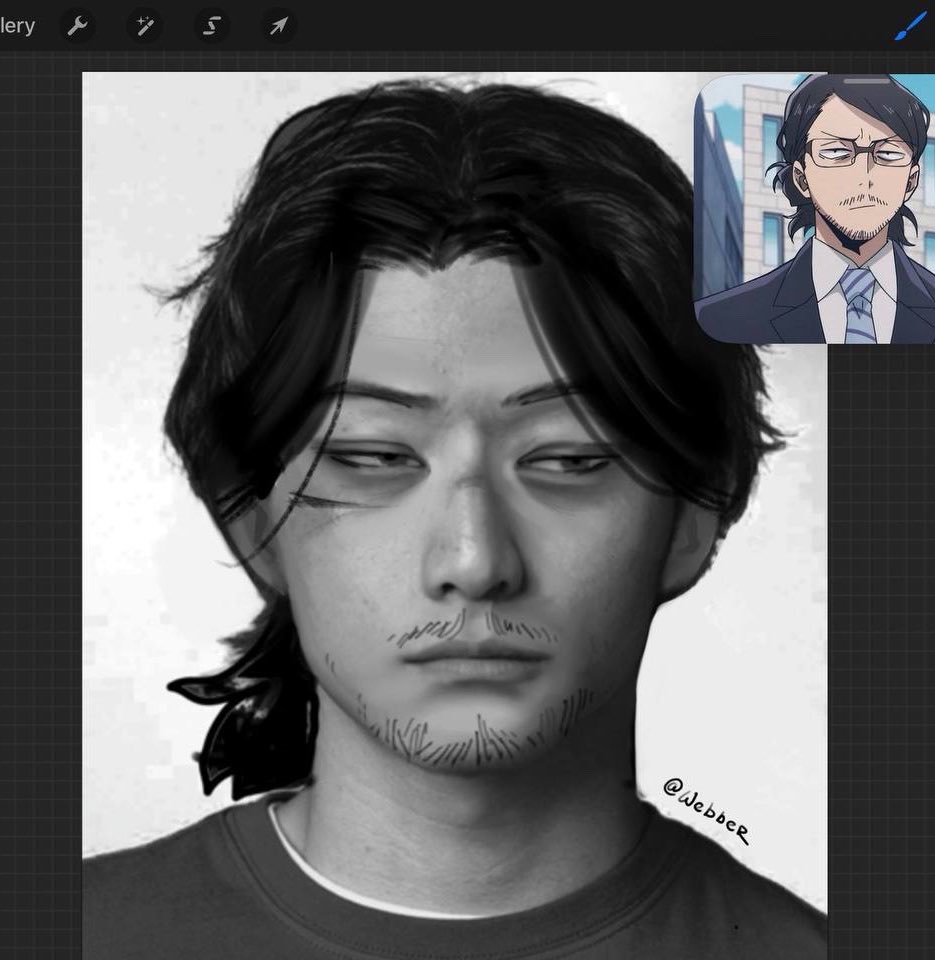Open the Gallery link
This screenshot has height=960, width=935.
tap(17, 26)
